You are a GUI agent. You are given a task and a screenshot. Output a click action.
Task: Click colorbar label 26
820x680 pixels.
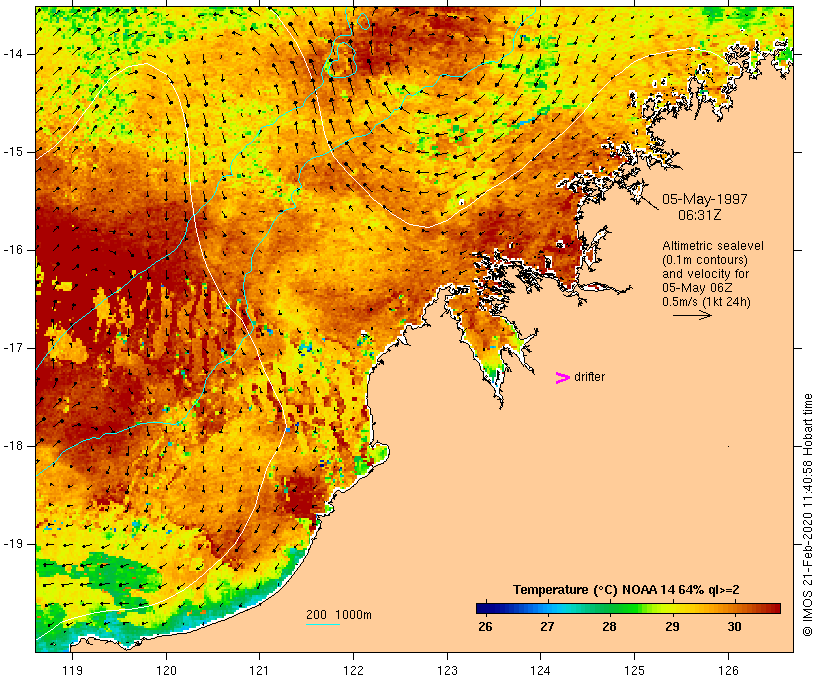[485, 626]
